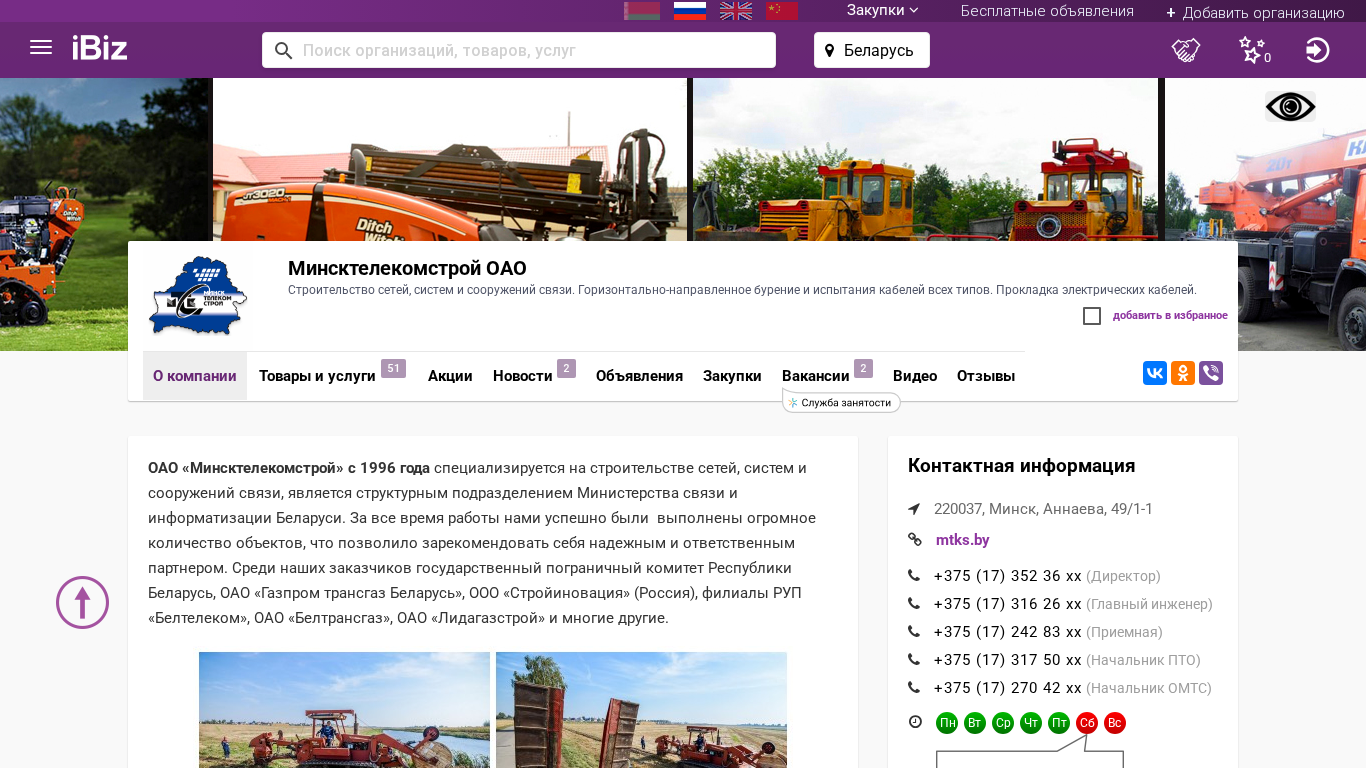1366x768 pixels.
Task: Open the yellow tractors banner photo
Action: (925, 159)
